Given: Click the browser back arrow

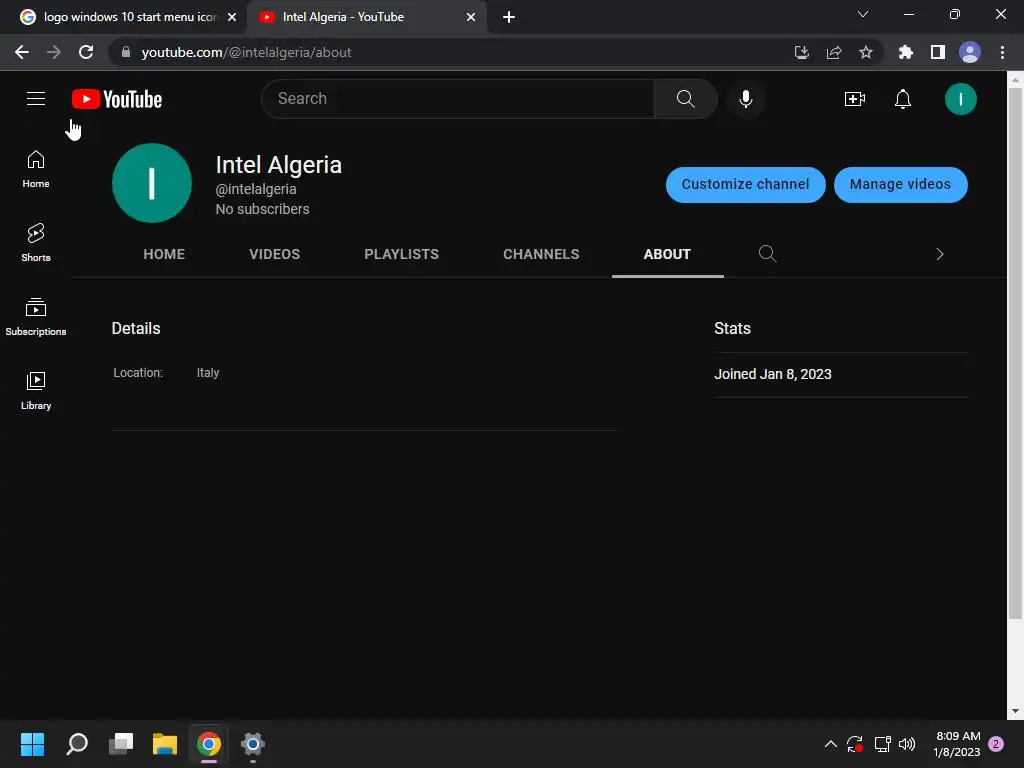Looking at the screenshot, I should click(x=22, y=52).
